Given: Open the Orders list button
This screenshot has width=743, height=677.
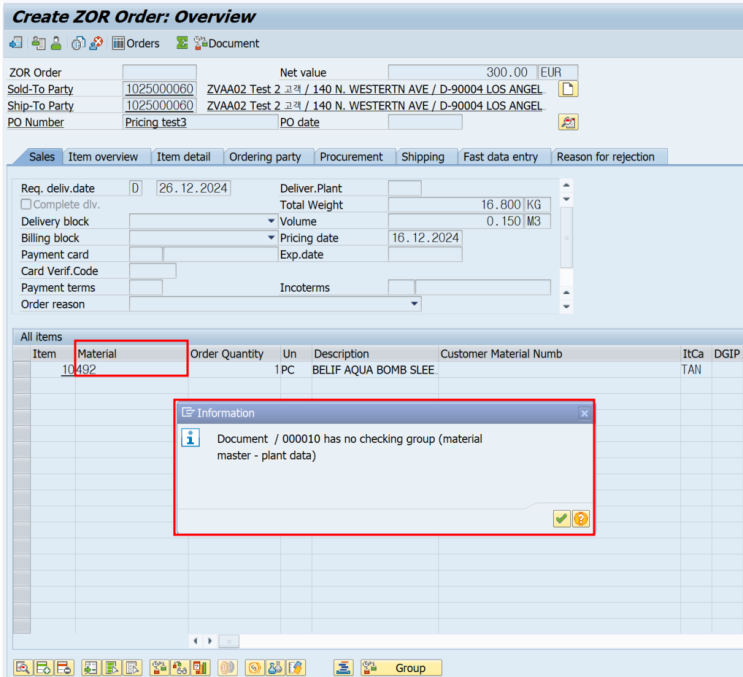Looking at the screenshot, I should 136,43.
